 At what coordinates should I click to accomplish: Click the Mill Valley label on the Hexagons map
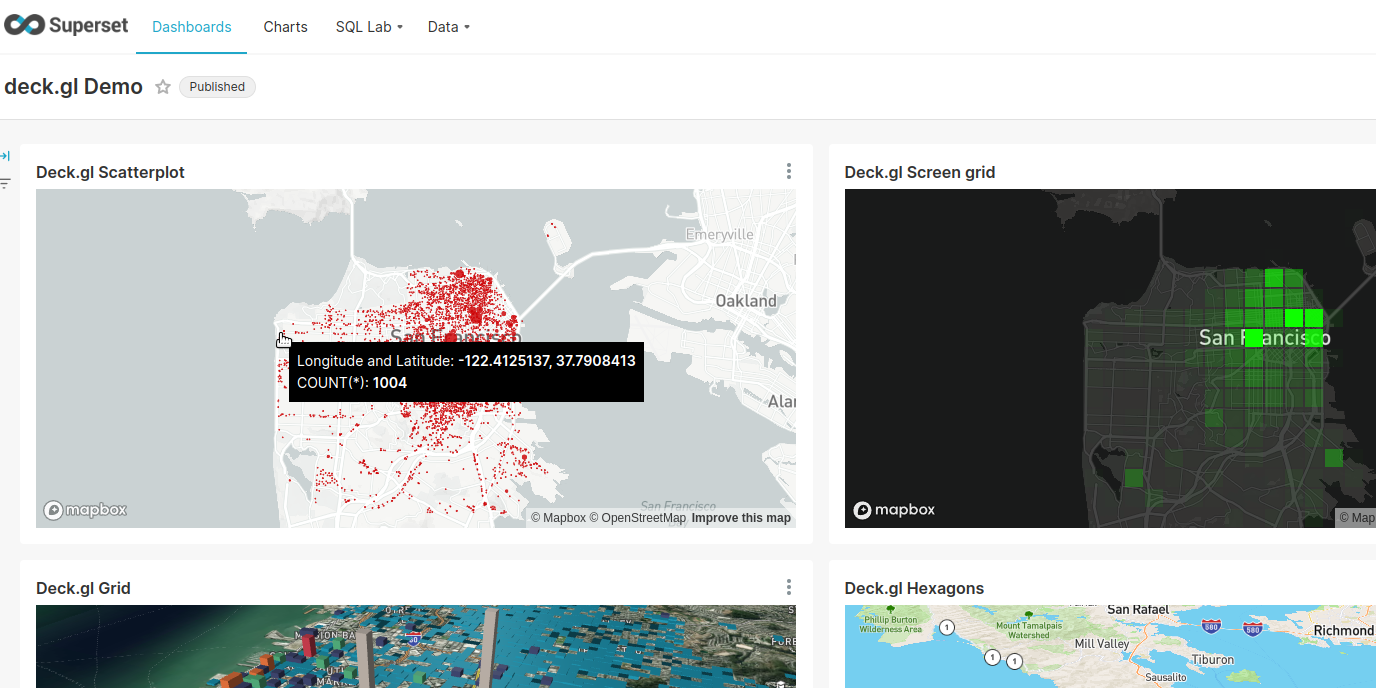tap(1101, 644)
